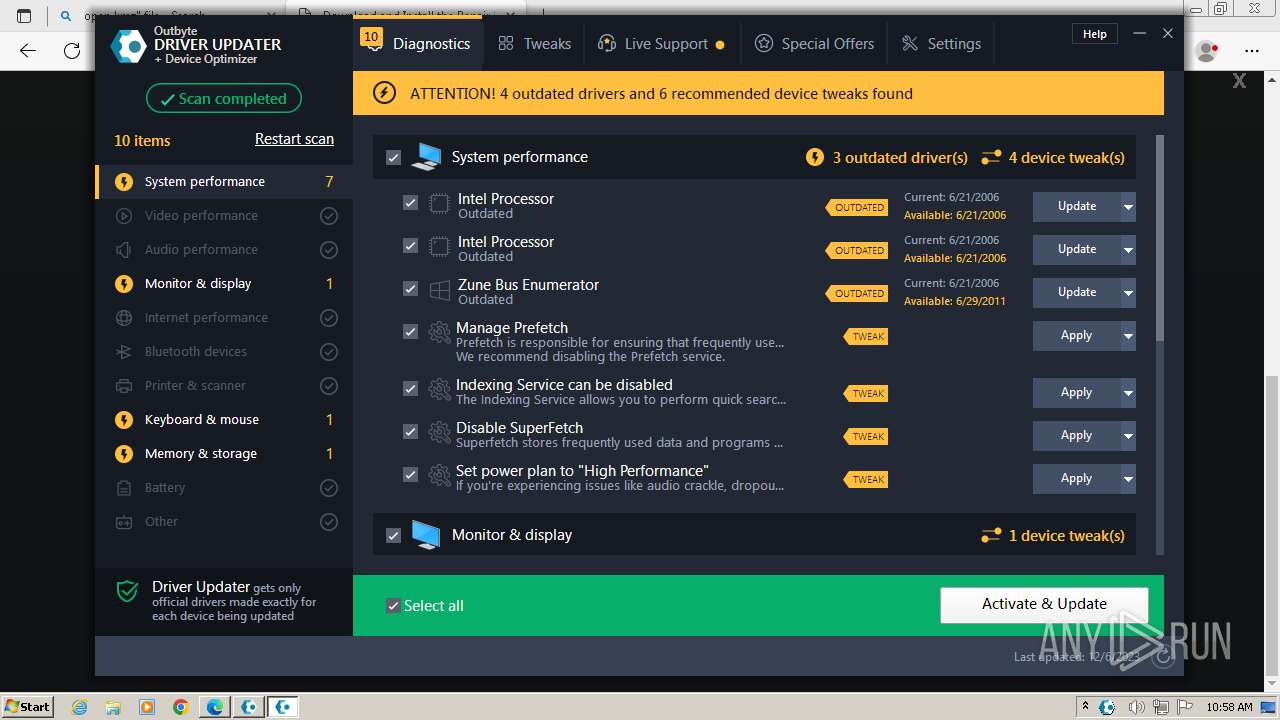Uncheck the High Performance power plan checkbox

pos(410,474)
